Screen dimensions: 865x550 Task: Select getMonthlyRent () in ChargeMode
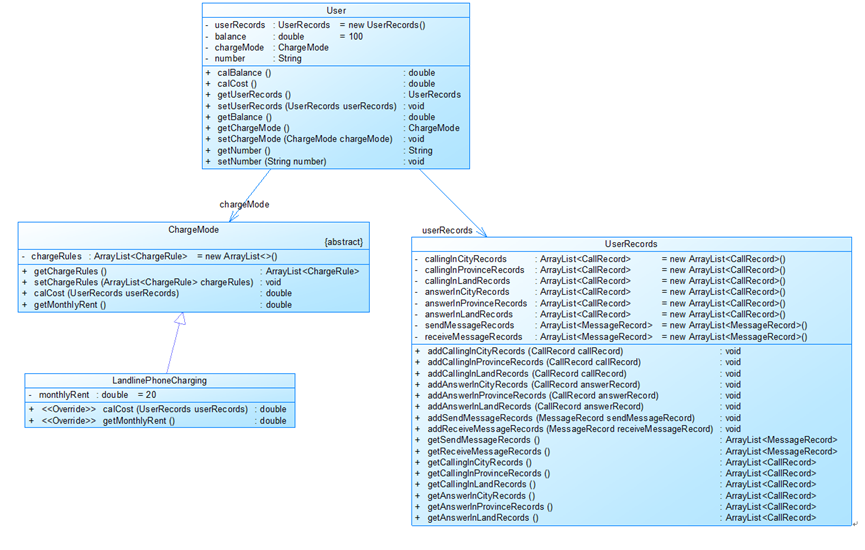tap(157, 305)
